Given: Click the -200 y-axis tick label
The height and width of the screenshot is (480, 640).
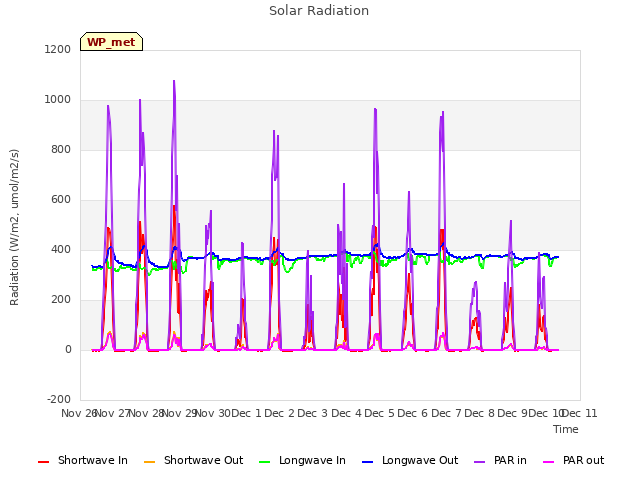Looking at the screenshot, I should pyautogui.click(x=59, y=399).
